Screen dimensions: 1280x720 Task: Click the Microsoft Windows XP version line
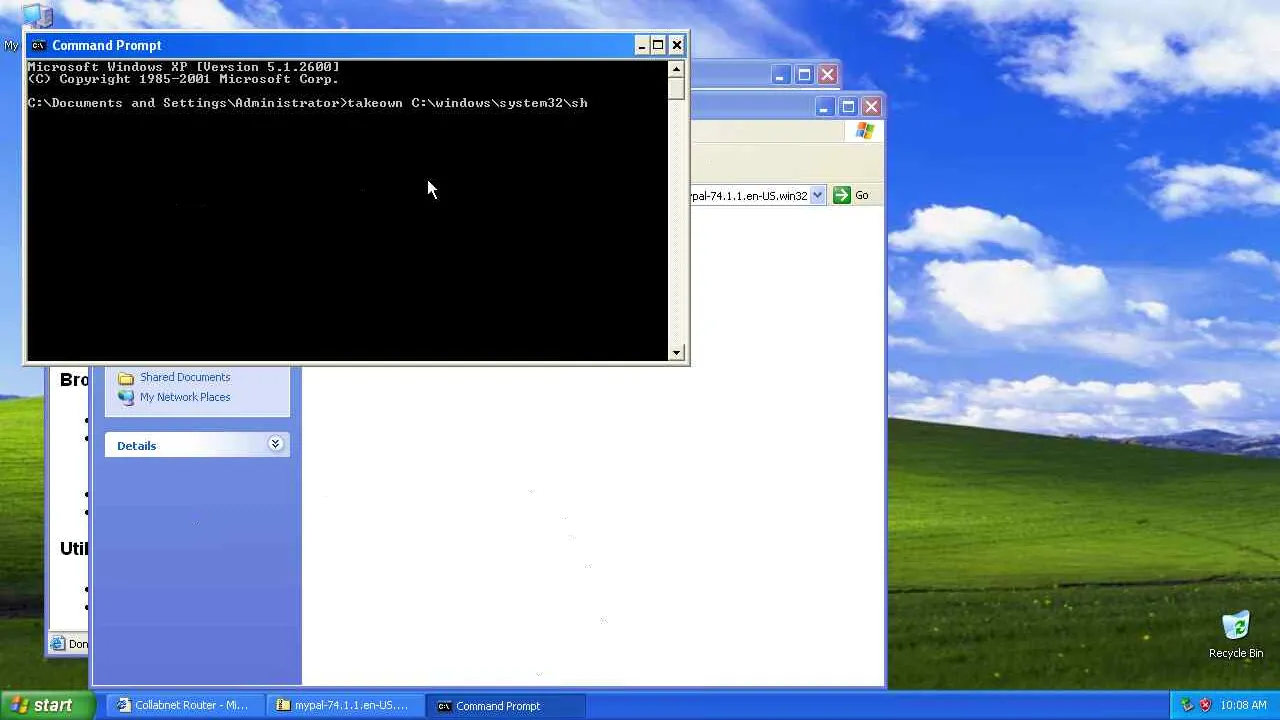[x=184, y=67]
